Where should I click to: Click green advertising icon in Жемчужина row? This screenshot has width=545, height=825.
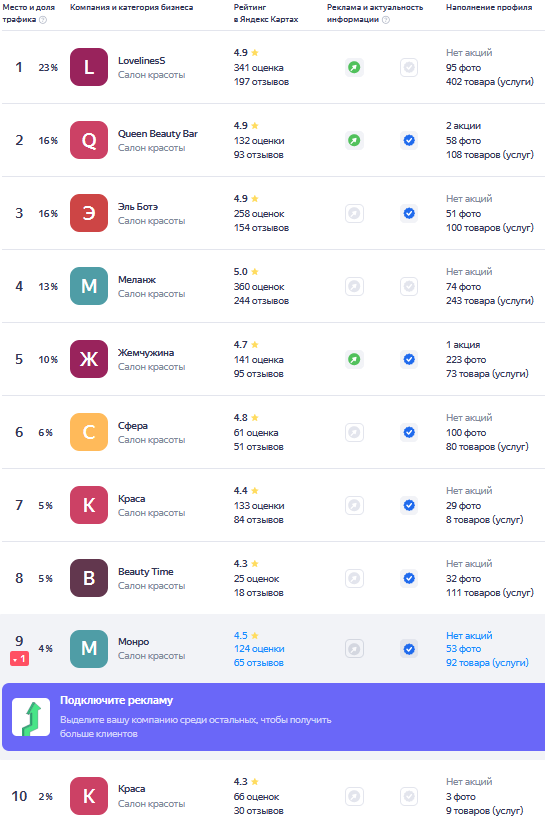pyautogui.click(x=355, y=359)
